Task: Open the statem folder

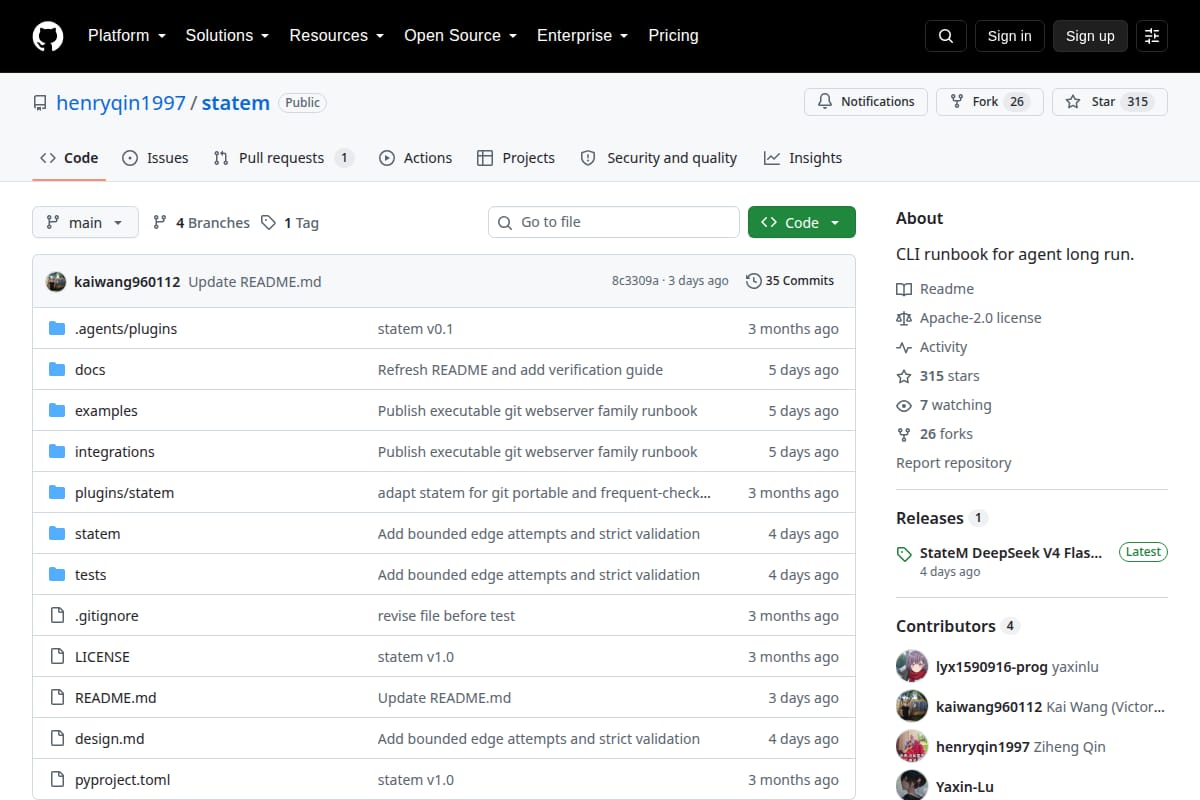Action: (x=97, y=534)
